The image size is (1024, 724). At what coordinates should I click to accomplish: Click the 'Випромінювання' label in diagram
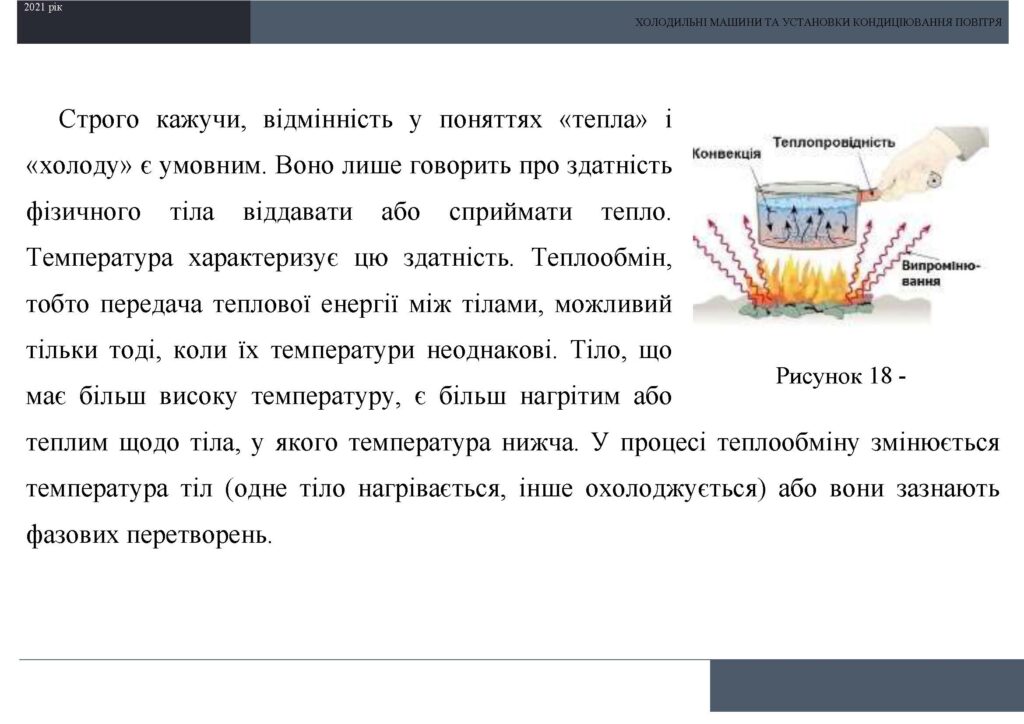pyautogui.click(x=940, y=274)
